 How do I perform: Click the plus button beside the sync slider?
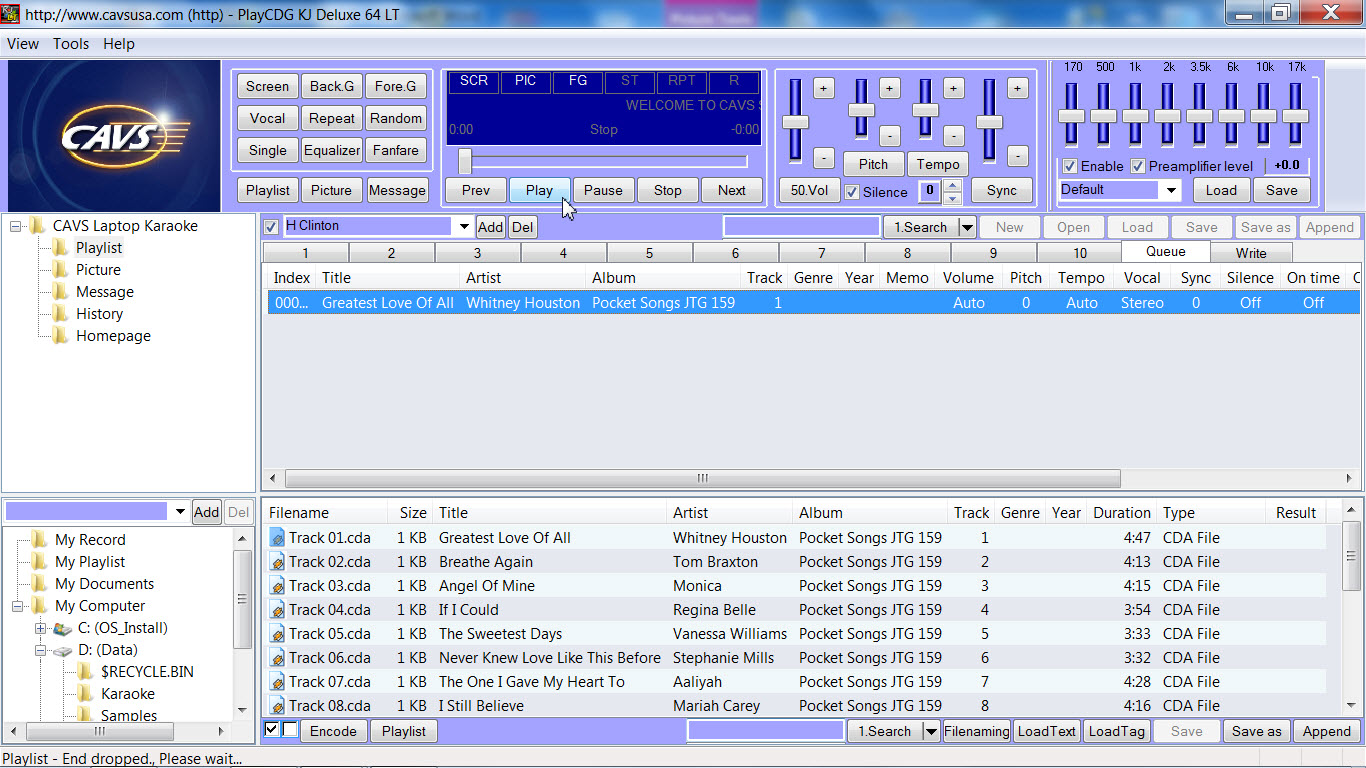click(1017, 88)
